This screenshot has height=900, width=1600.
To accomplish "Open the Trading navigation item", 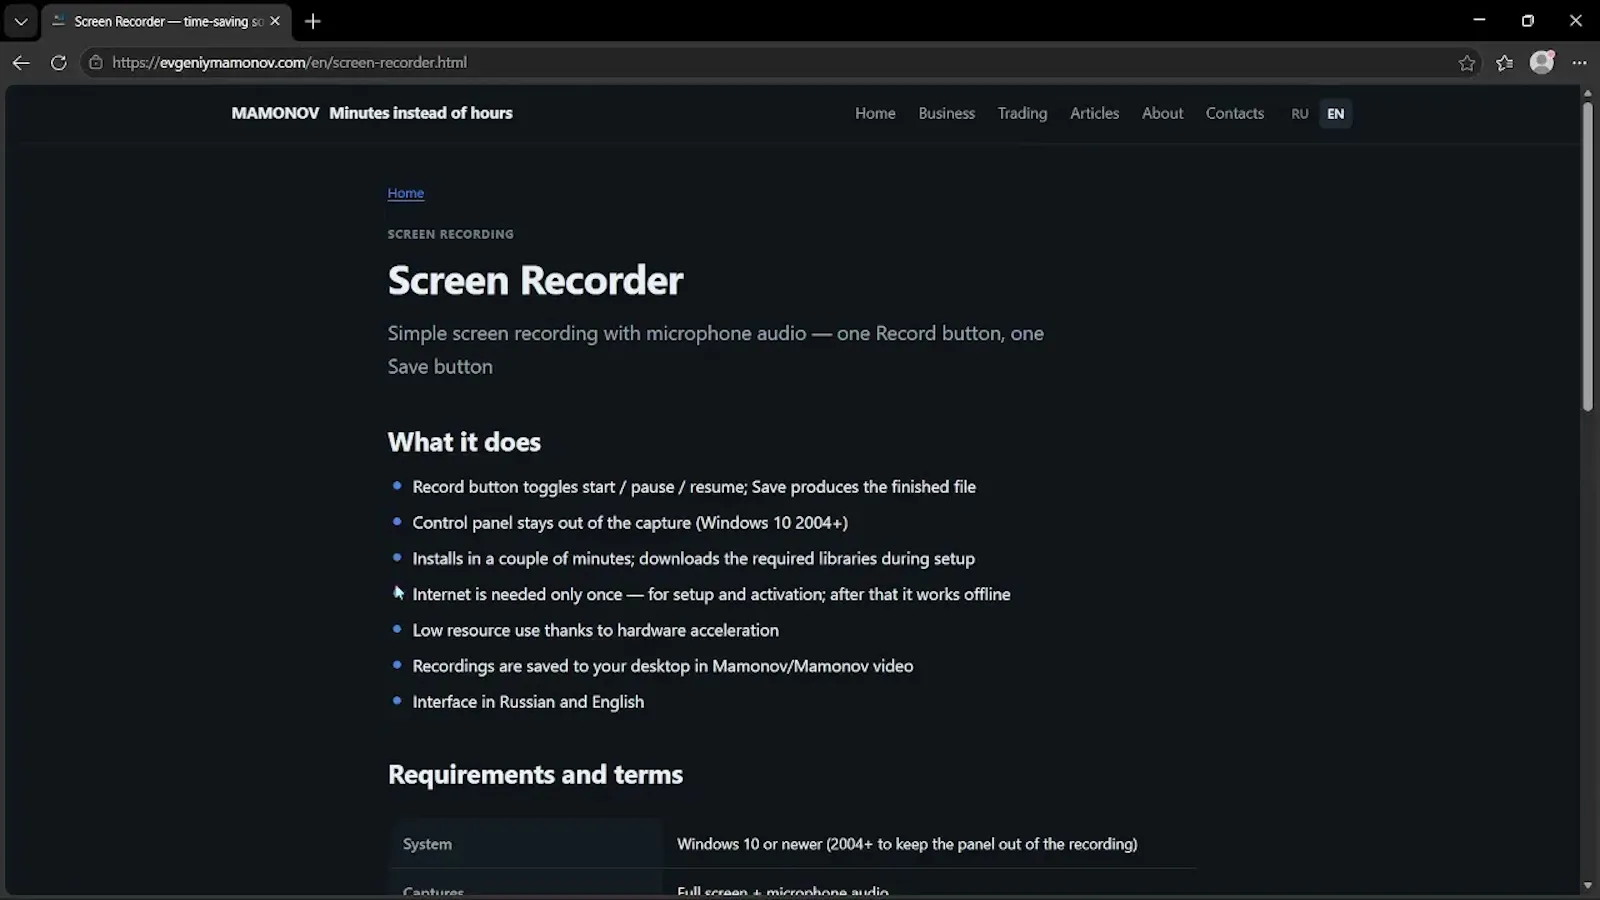I will pyautogui.click(x=1022, y=113).
